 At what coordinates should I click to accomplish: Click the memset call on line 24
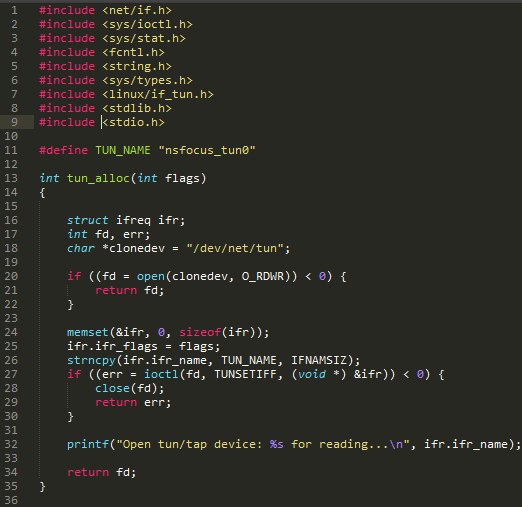coord(88,332)
